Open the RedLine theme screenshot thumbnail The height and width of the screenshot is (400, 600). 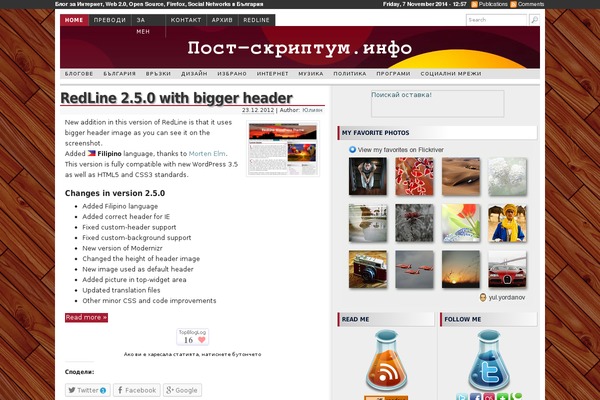click(x=283, y=149)
